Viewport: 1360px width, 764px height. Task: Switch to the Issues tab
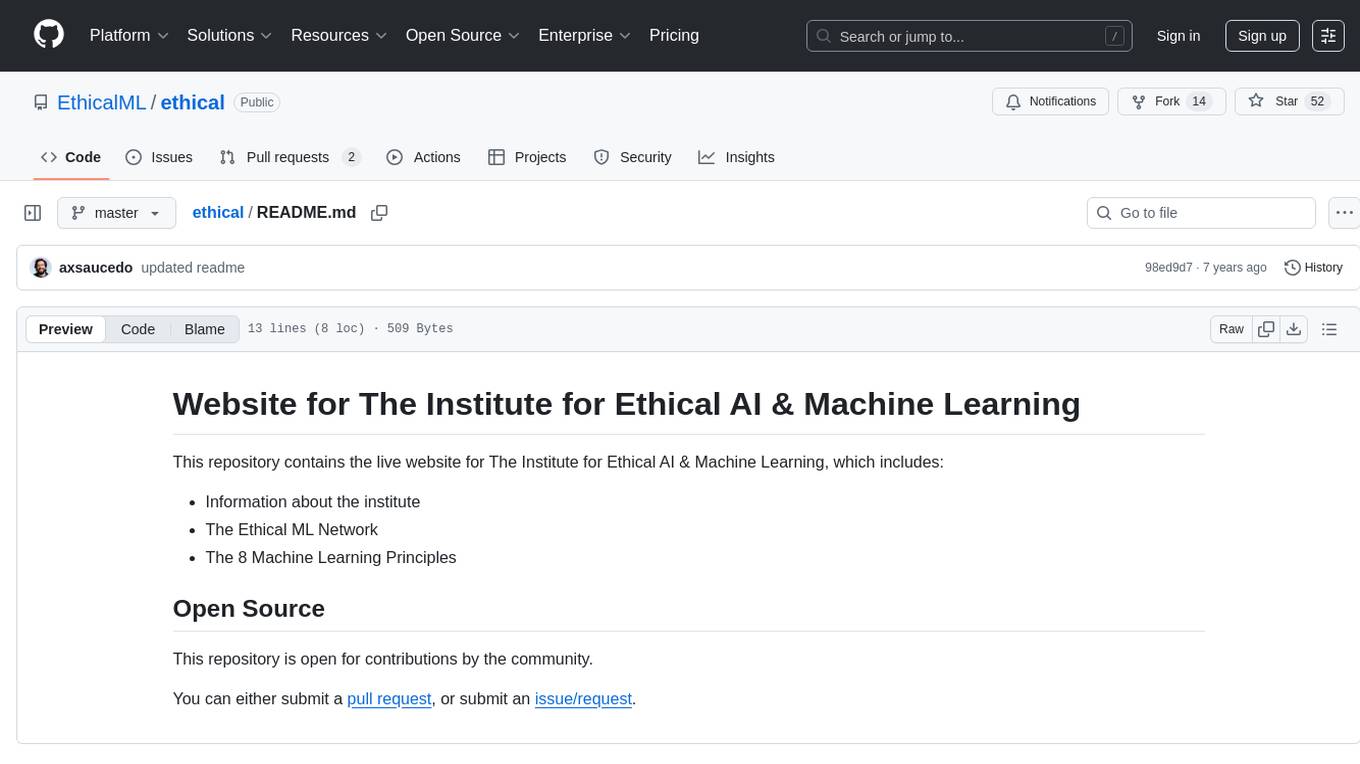[x=159, y=157]
